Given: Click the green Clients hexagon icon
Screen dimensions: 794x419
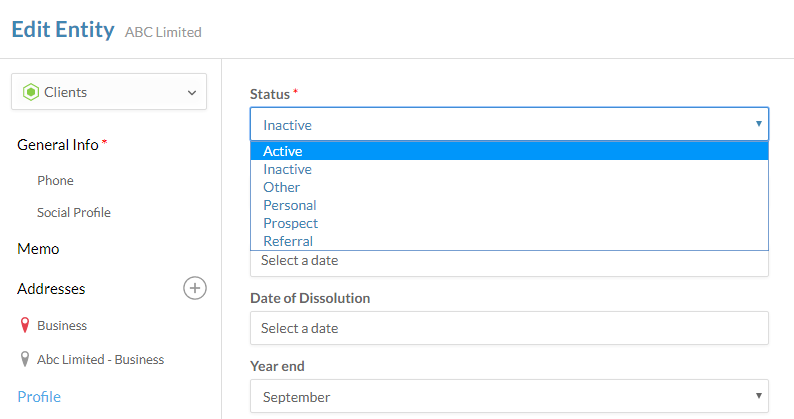Looking at the screenshot, I should tap(30, 92).
